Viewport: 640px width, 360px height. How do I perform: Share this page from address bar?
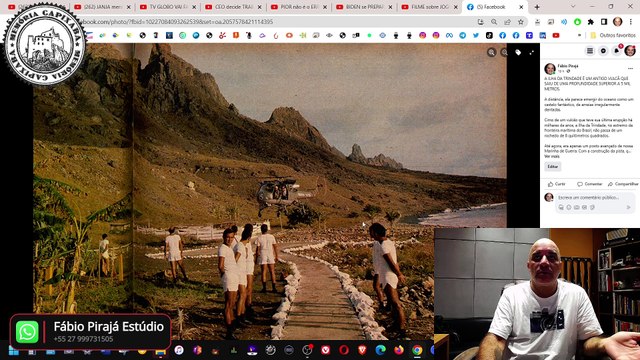[x=507, y=22]
